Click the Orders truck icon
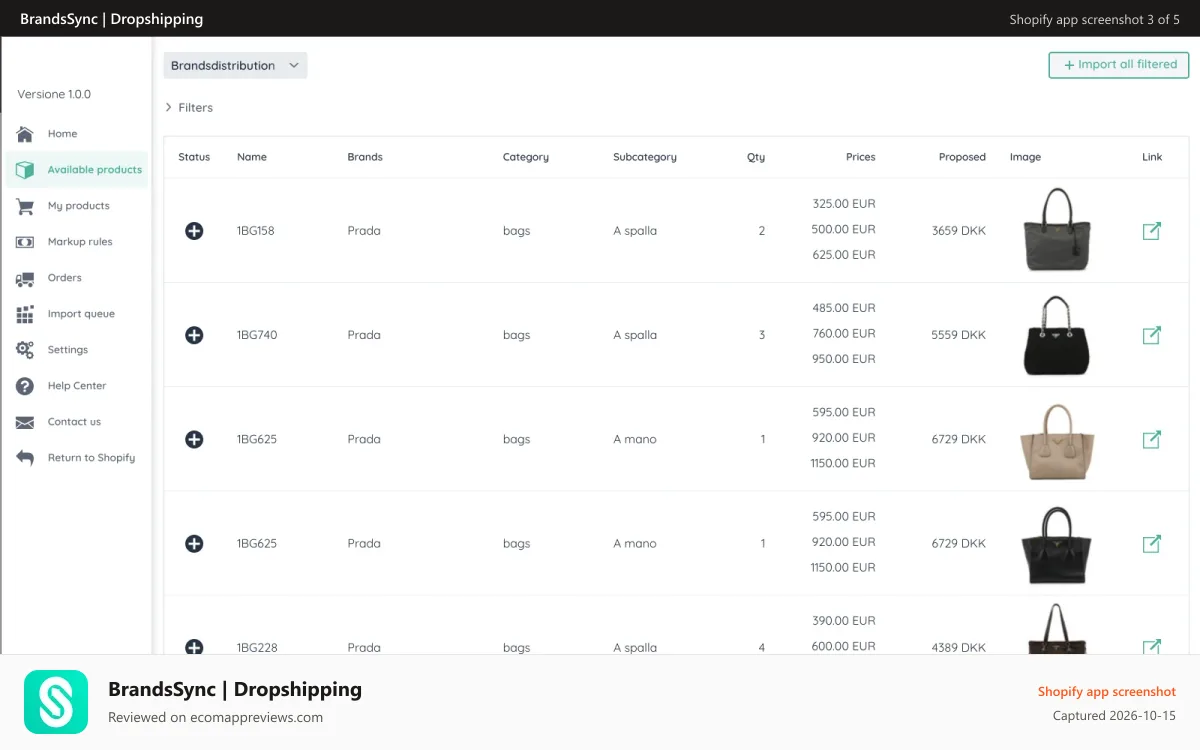1200x750 pixels. (25, 278)
